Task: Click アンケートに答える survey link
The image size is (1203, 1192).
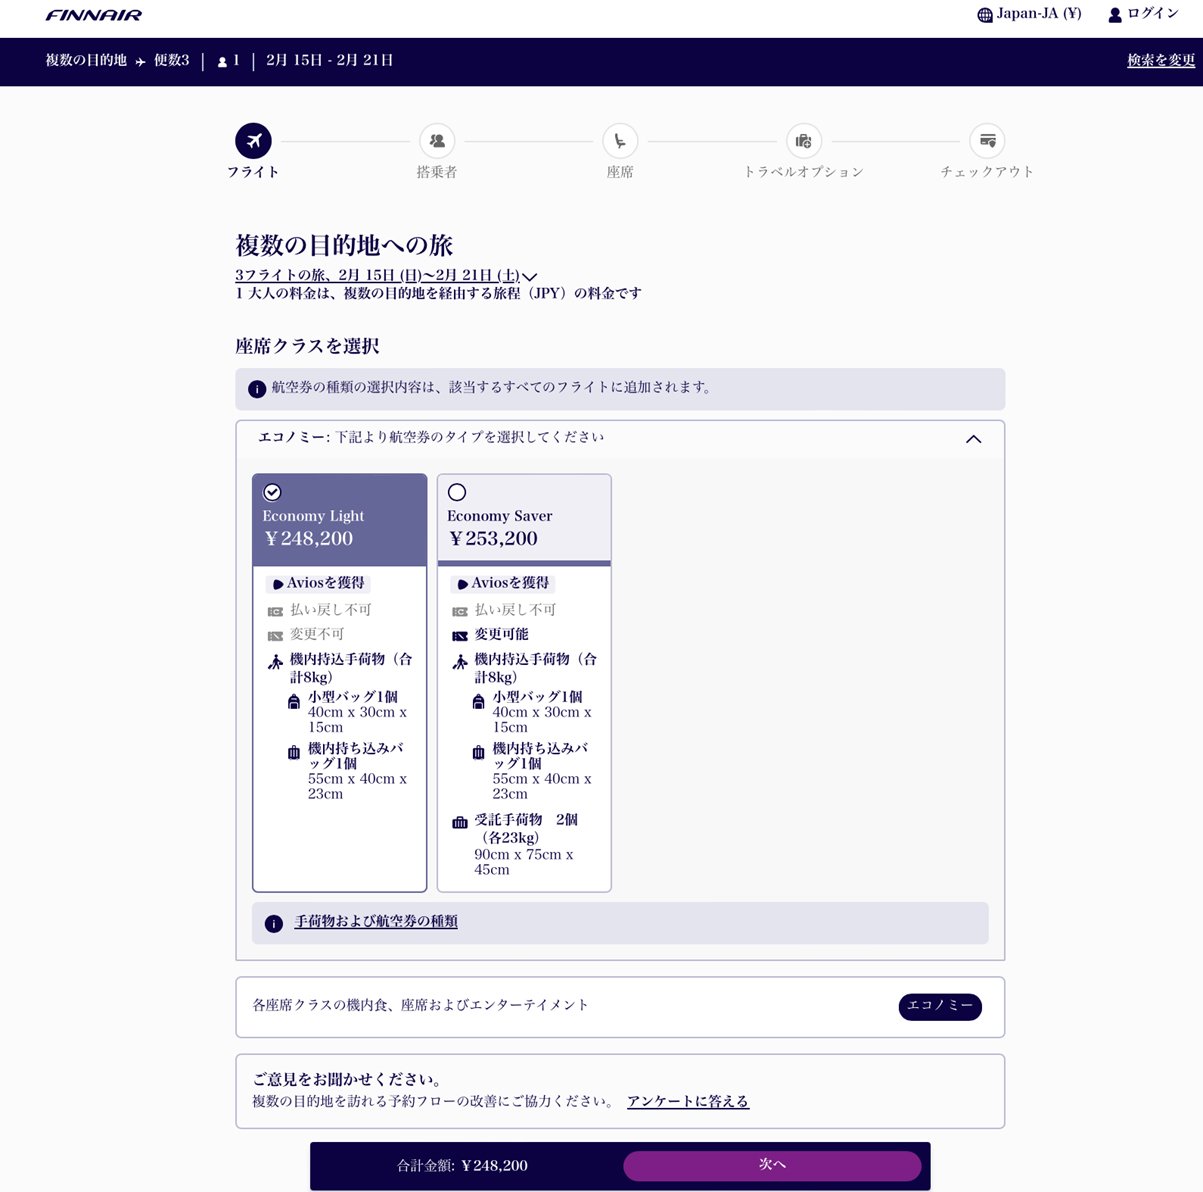Action: [x=687, y=1101]
